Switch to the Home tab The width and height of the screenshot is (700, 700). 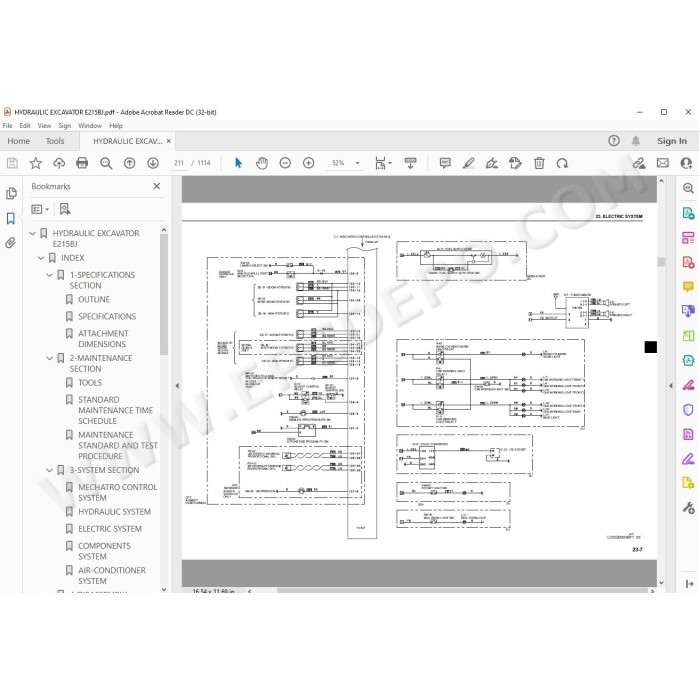tap(18, 141)
